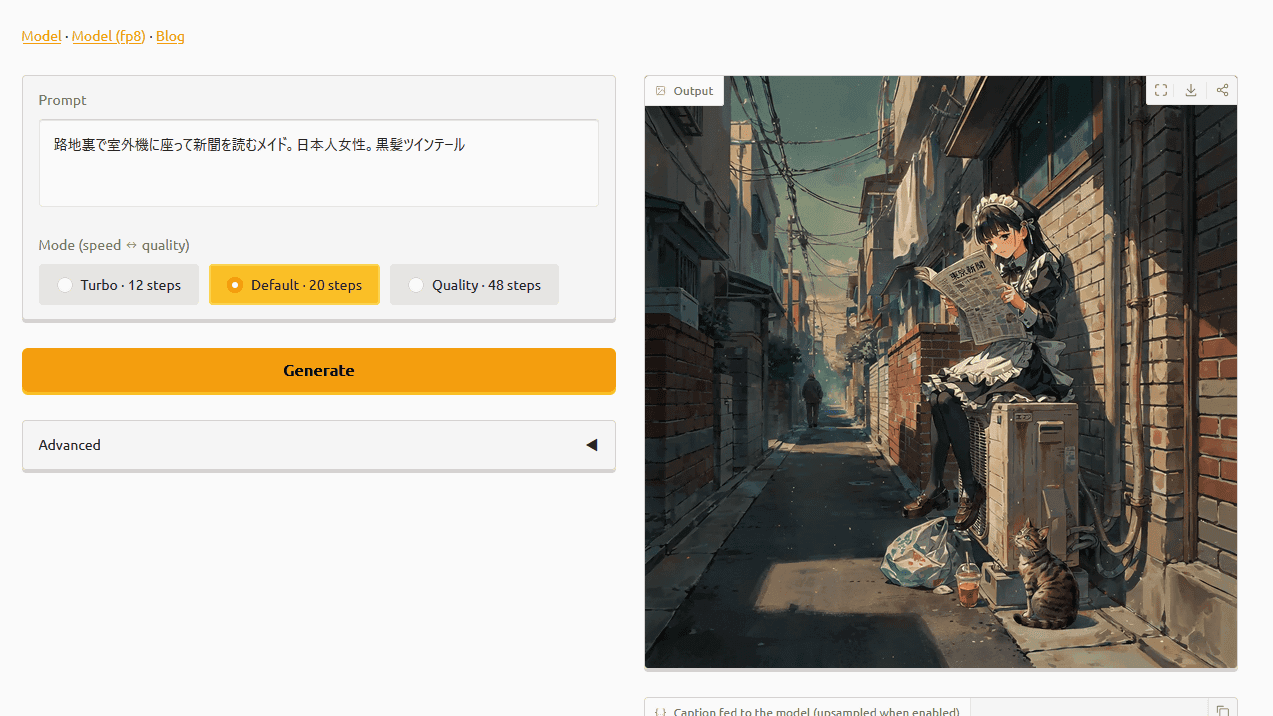Open the Model link
This screenshot has width=1273, height=716.
[41, 36]
